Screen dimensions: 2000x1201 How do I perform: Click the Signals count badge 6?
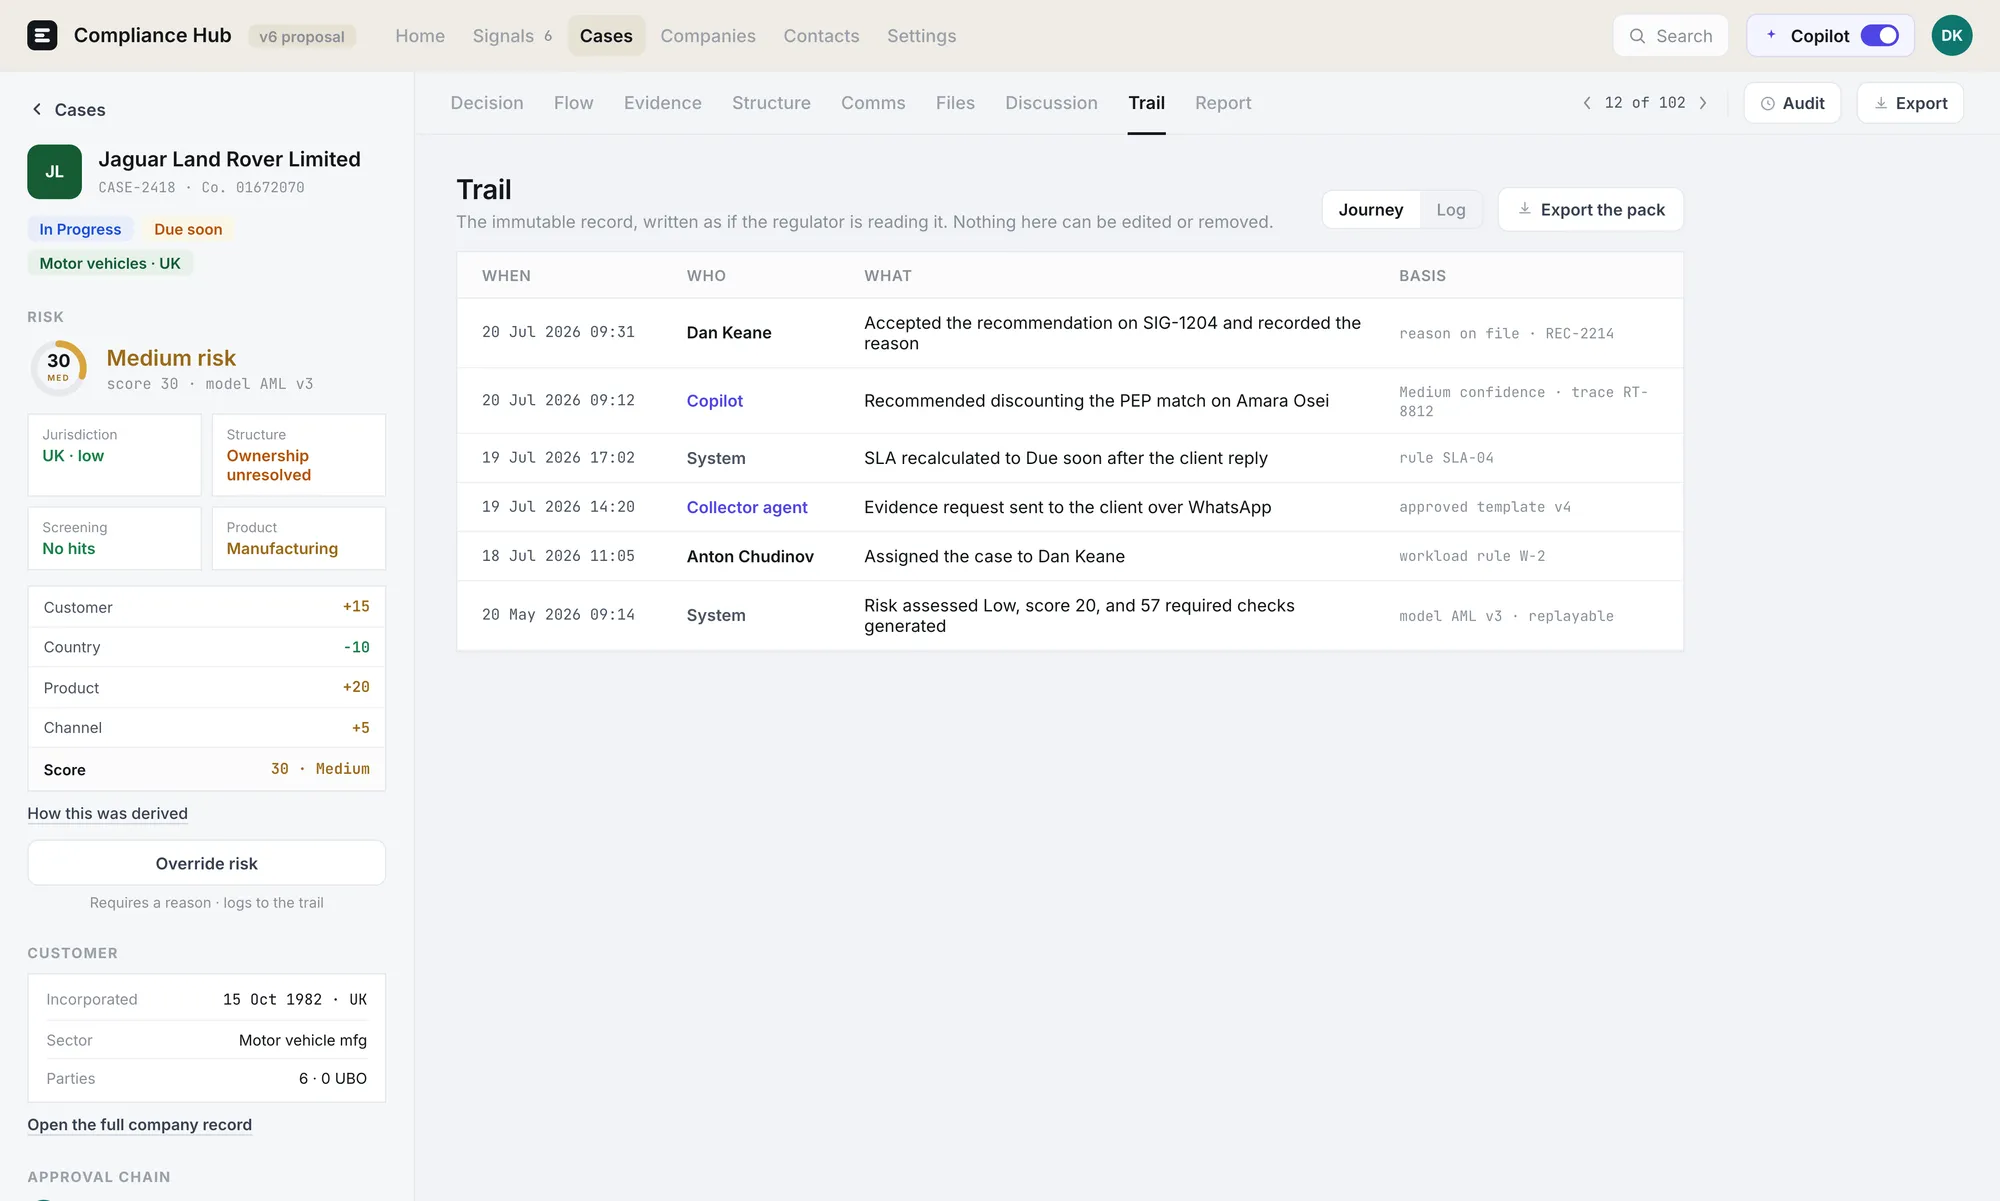pyautogui.click(x=548, y=37)
